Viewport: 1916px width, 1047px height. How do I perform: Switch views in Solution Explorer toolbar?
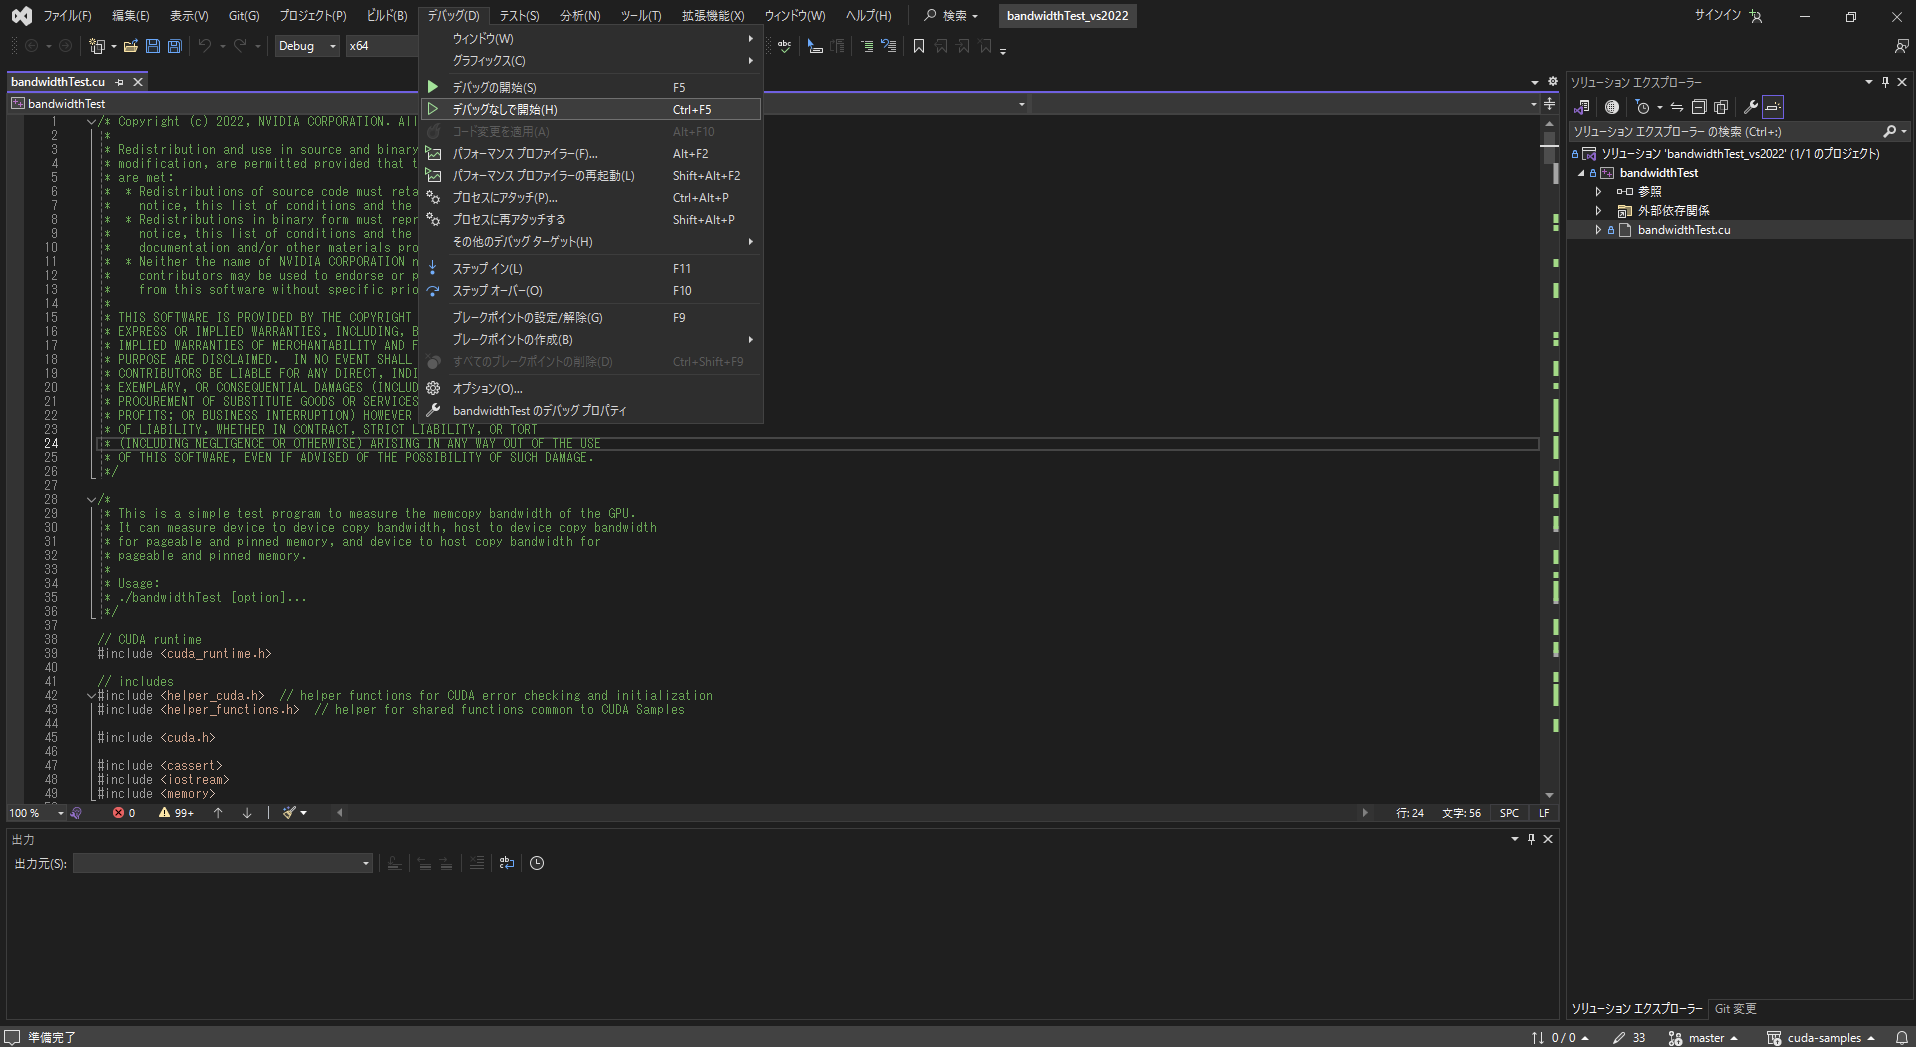(x=1582, y=107)
